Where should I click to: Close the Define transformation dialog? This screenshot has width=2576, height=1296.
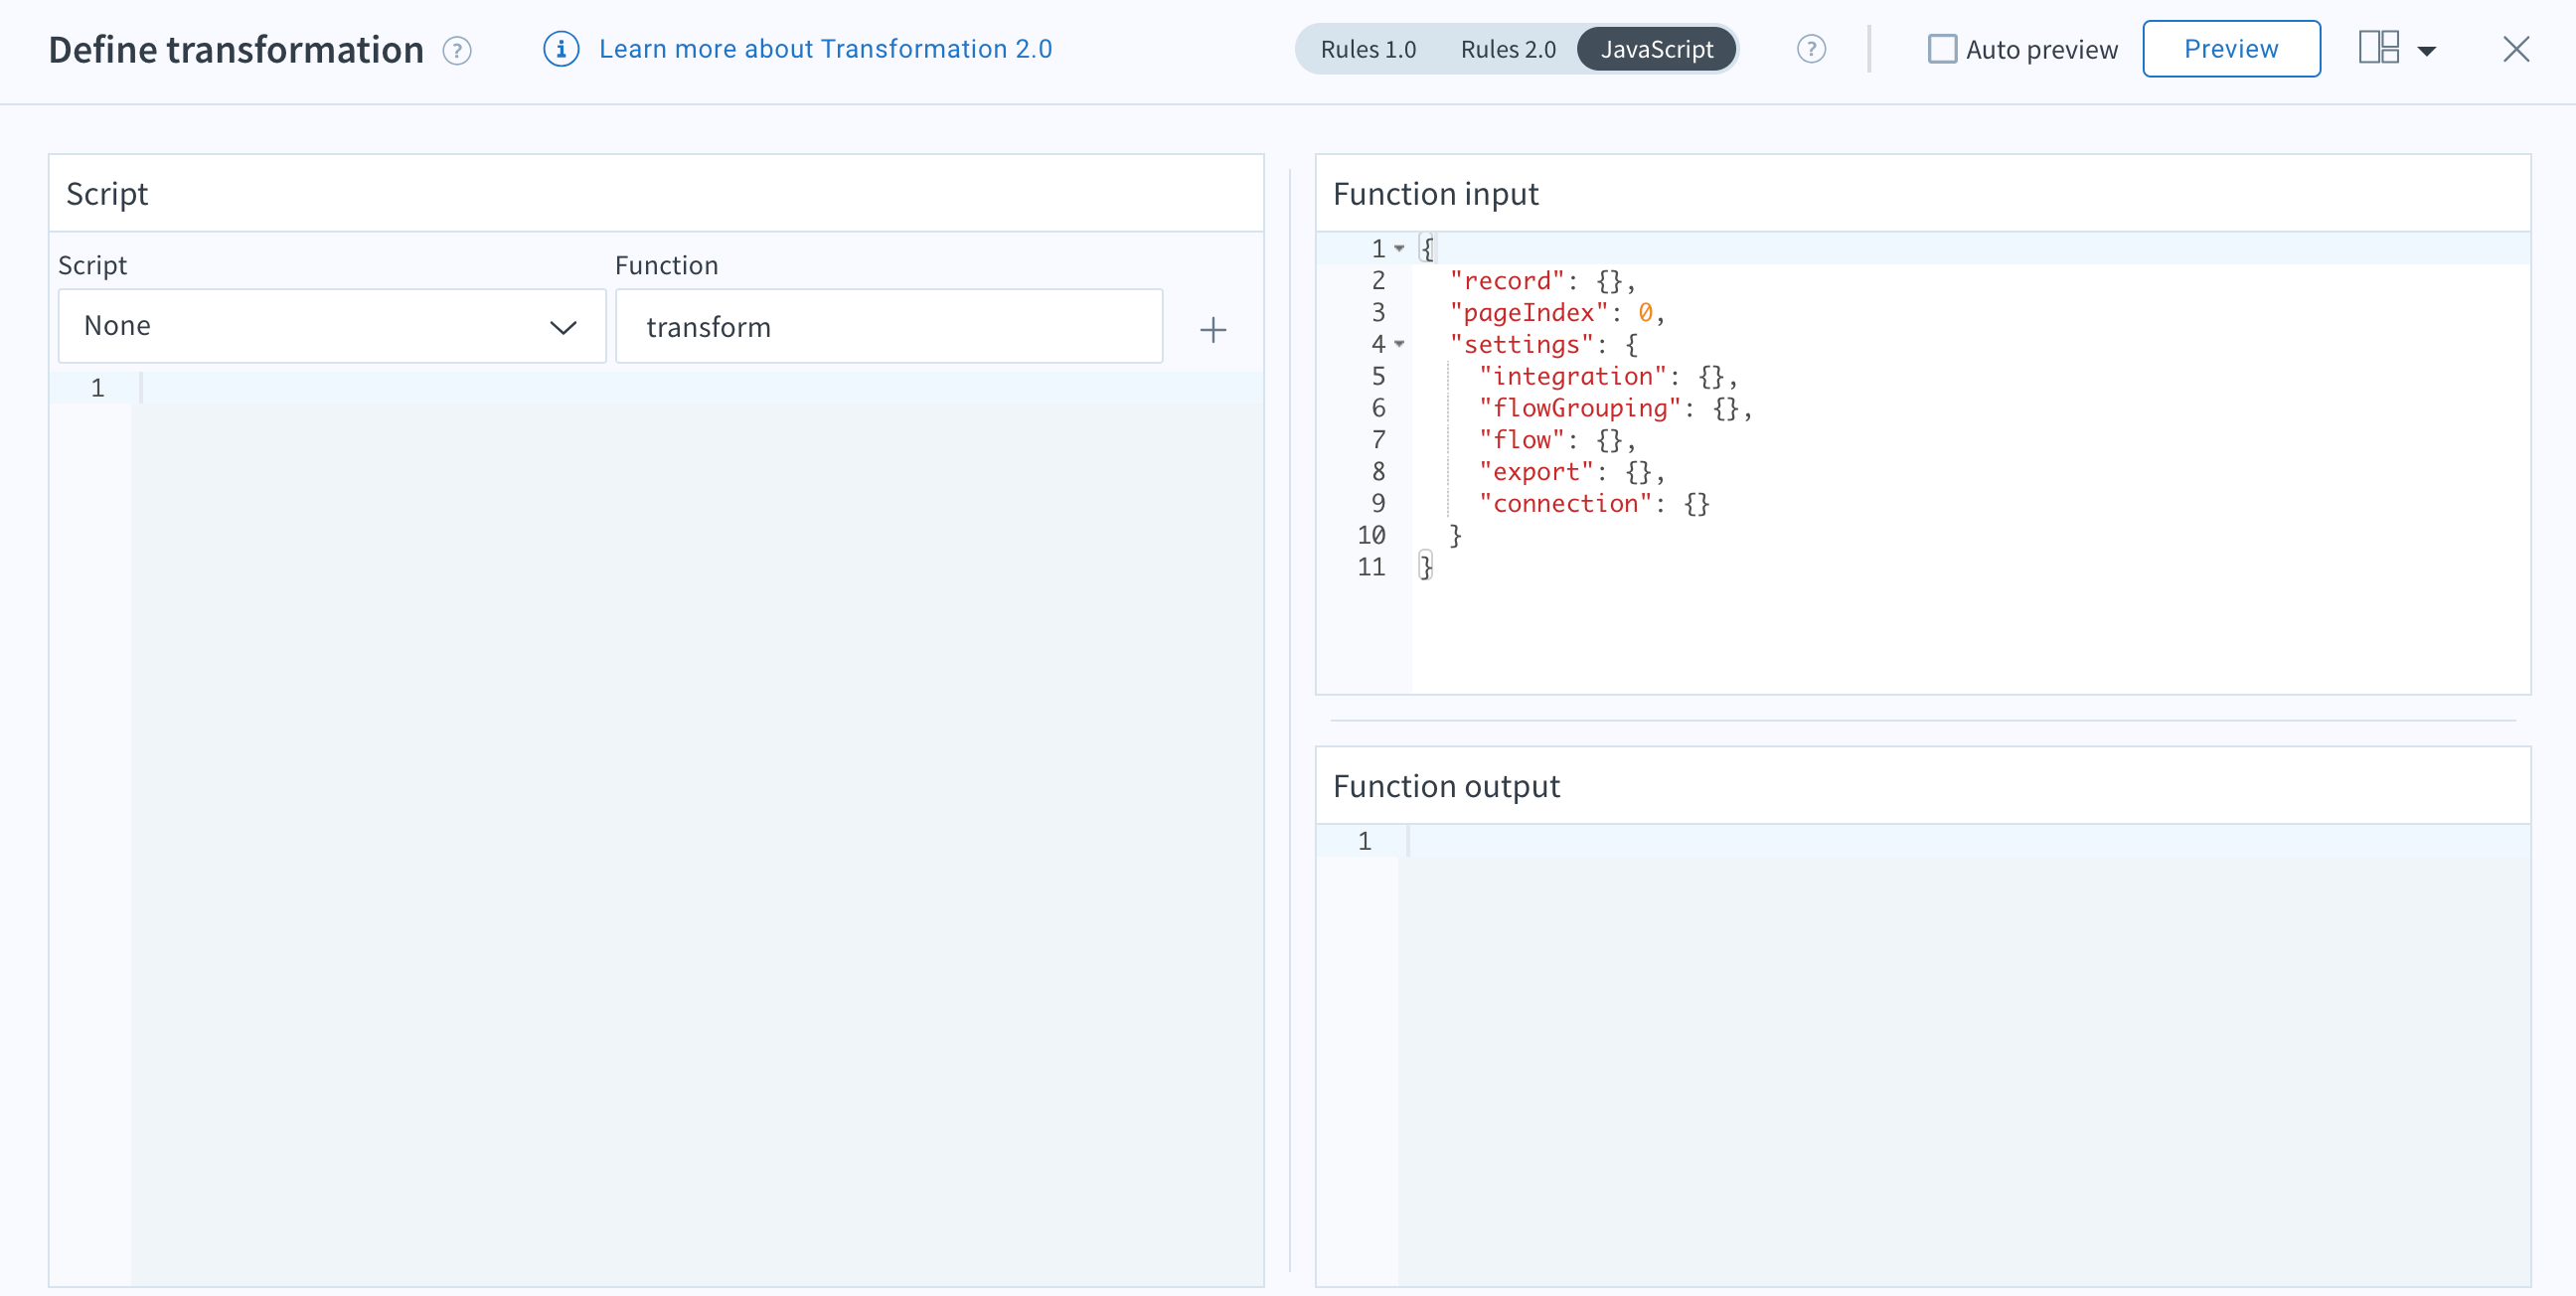[2516, 49]
